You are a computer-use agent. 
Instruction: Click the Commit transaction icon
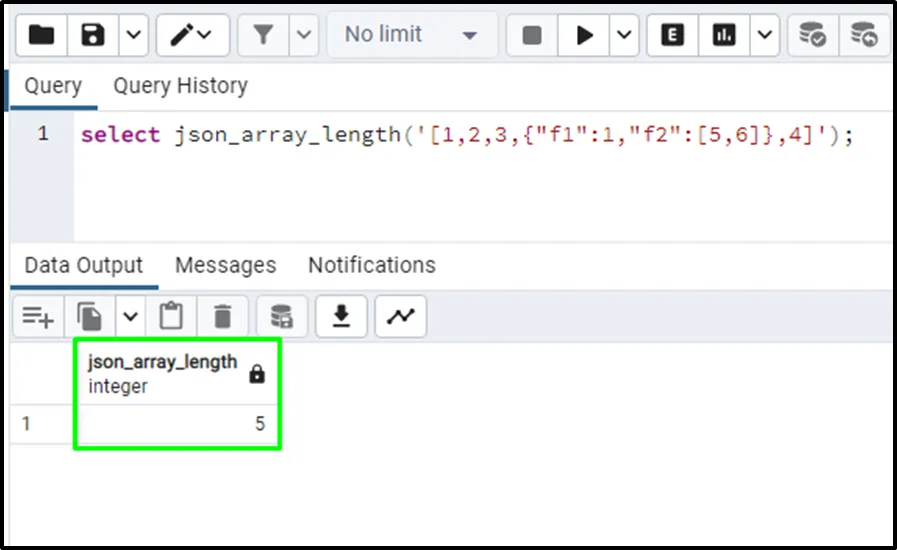[x=813, y=35]
